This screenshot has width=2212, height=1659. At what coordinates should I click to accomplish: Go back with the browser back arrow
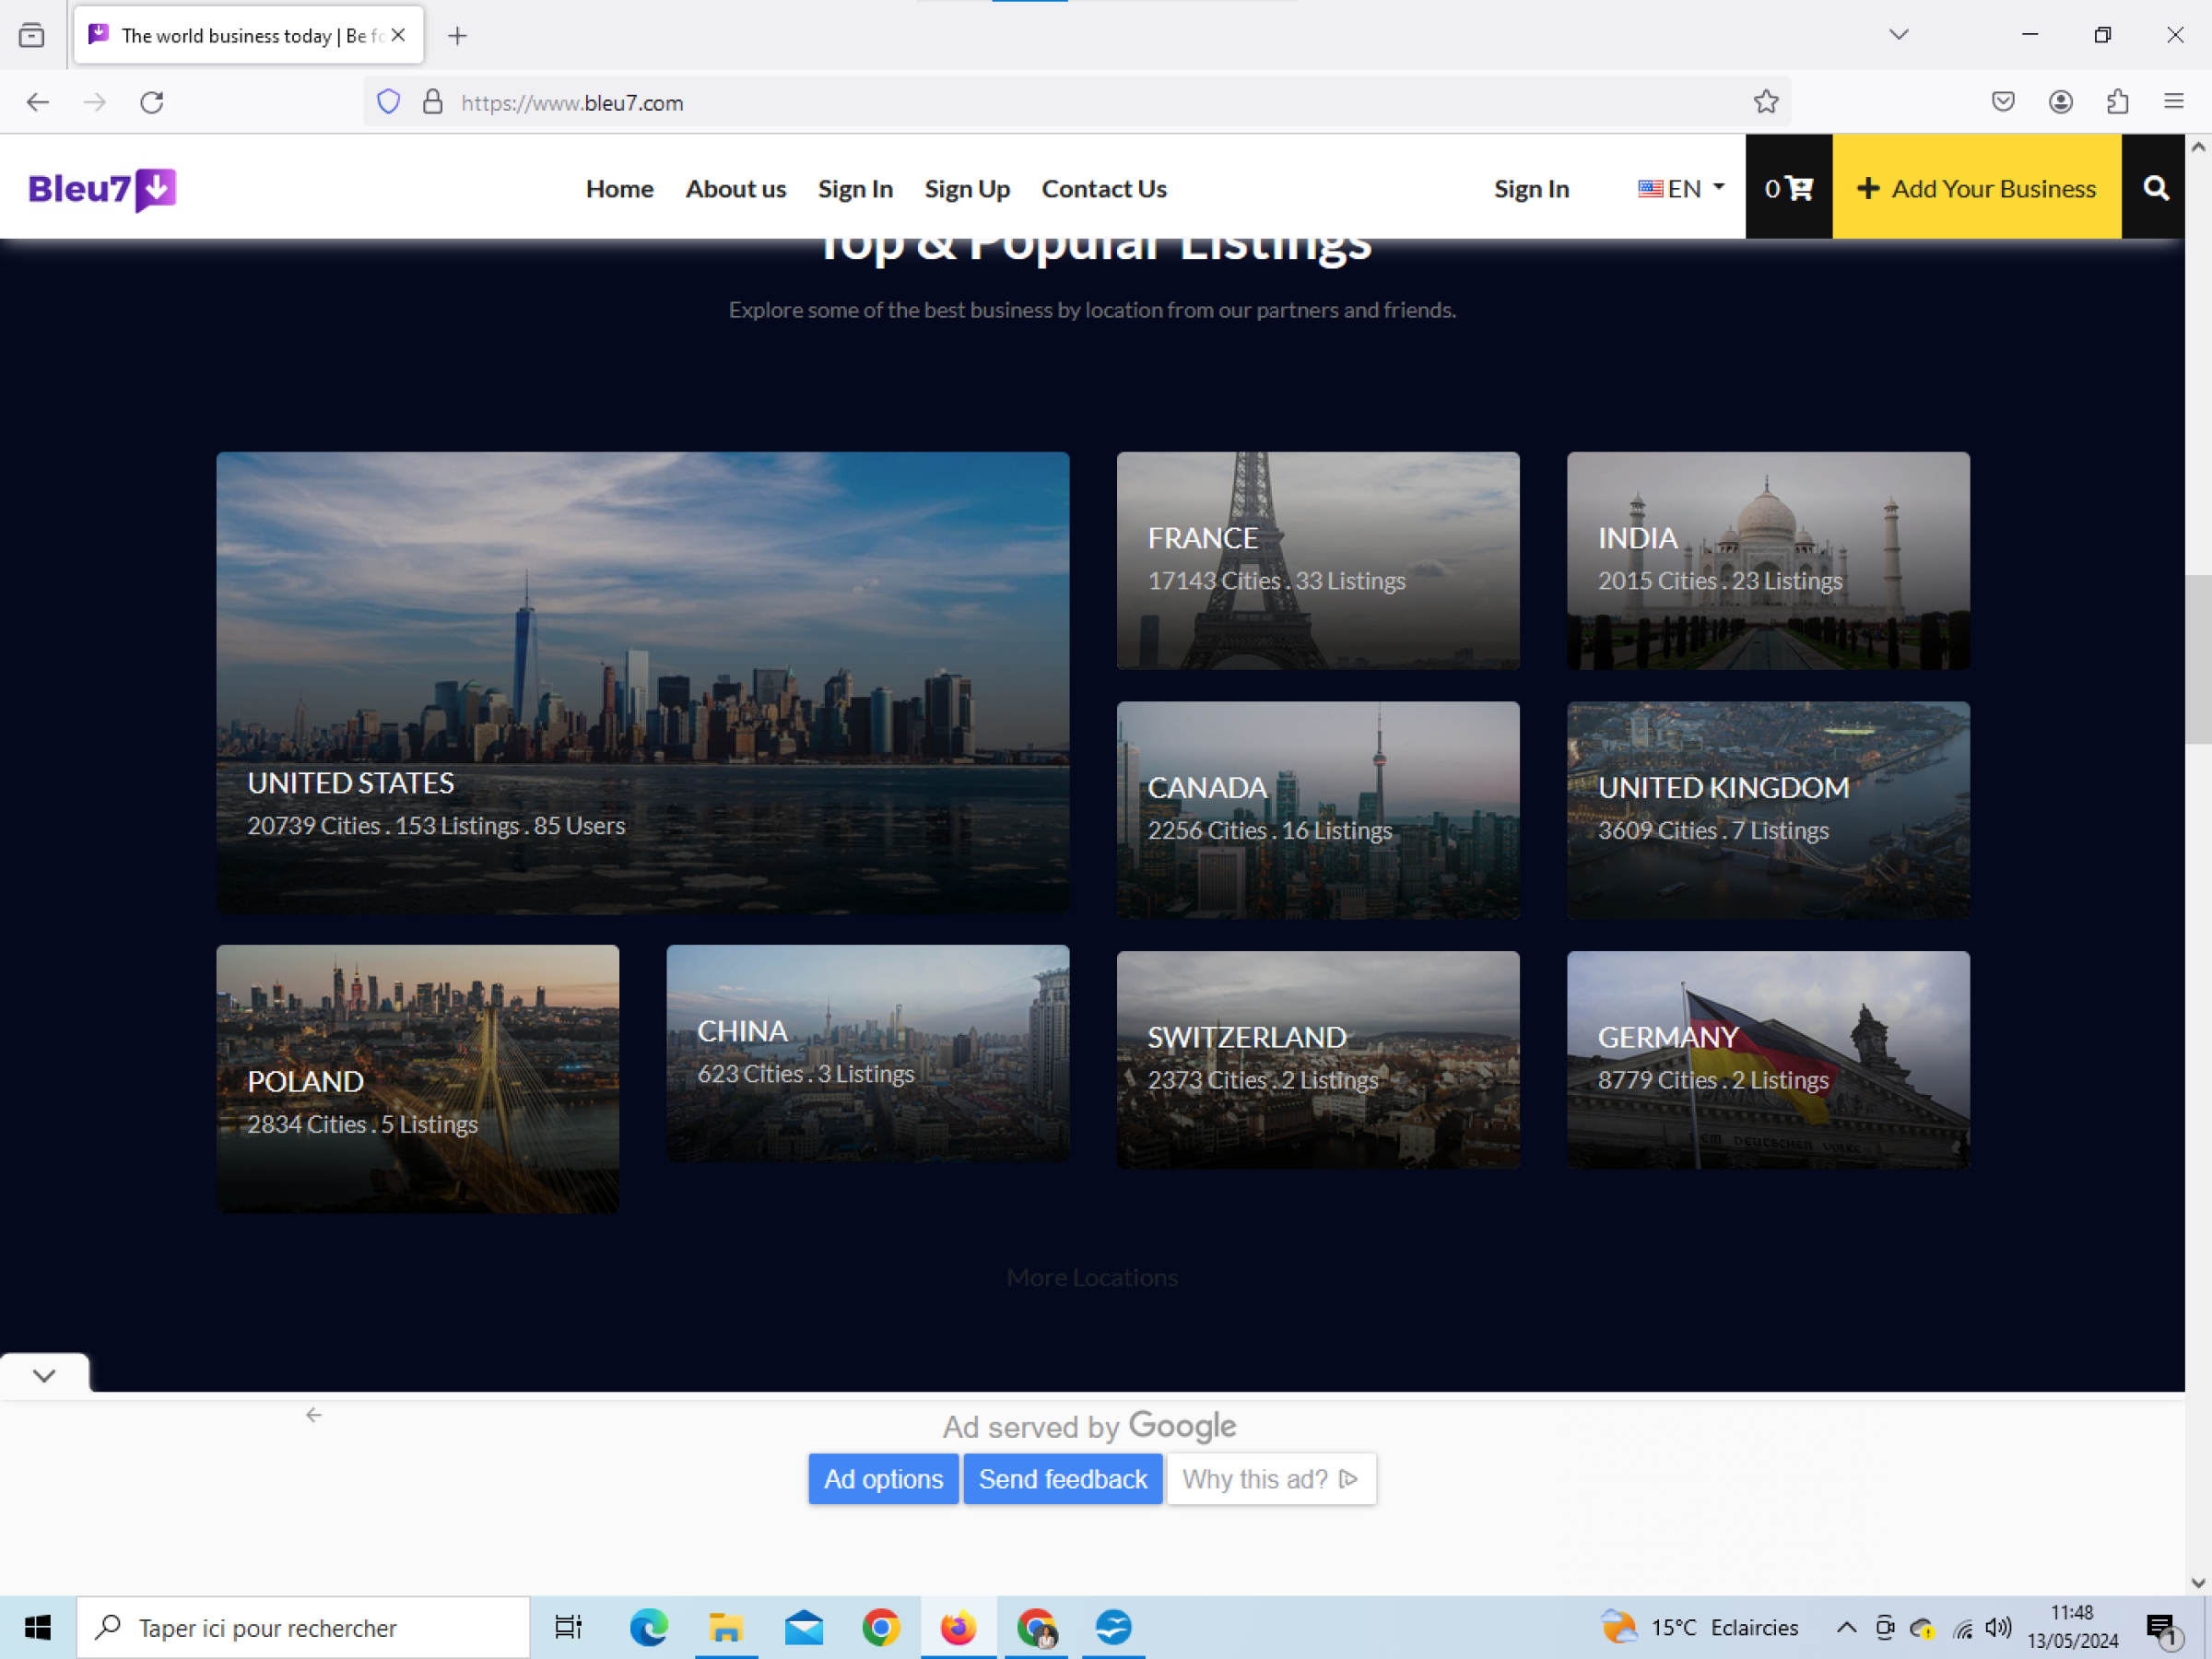tap(38, 102)
